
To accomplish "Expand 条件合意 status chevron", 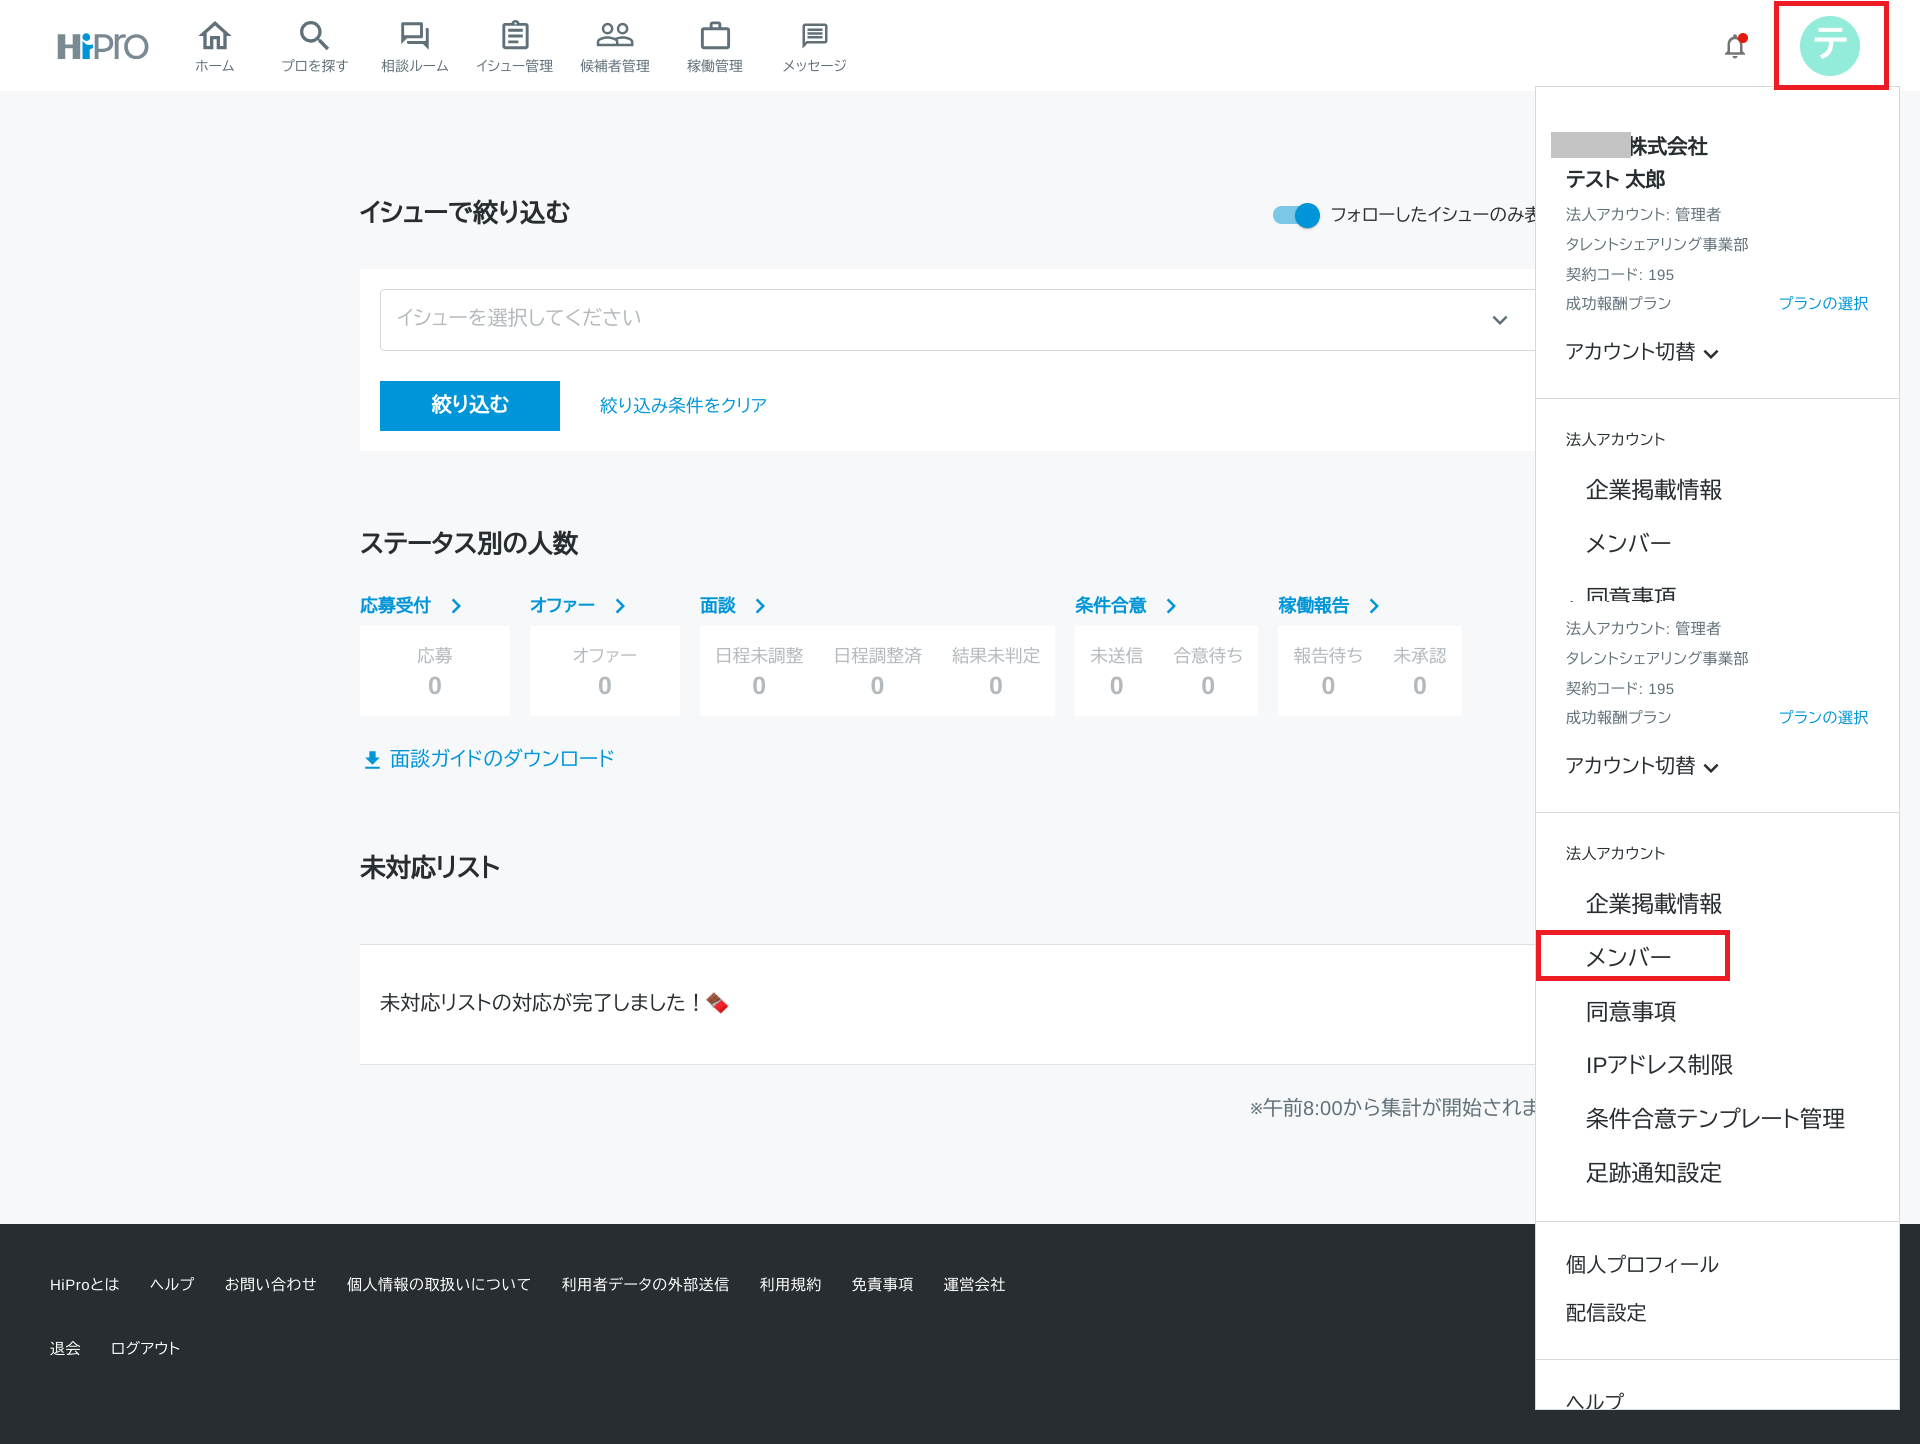I will pyautogui.click(x=1171, y=606).
